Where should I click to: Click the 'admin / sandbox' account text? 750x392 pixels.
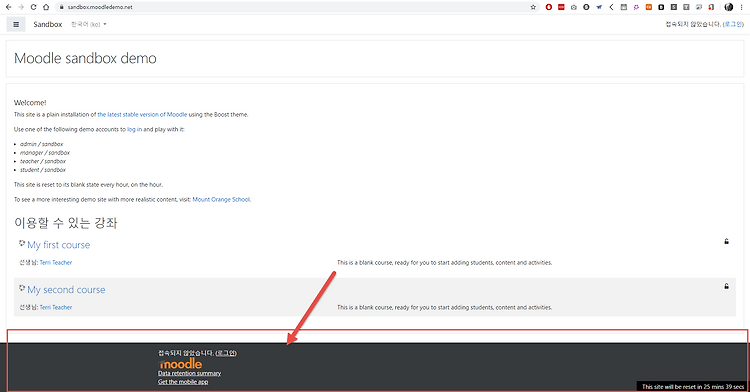tap(42, 144)
